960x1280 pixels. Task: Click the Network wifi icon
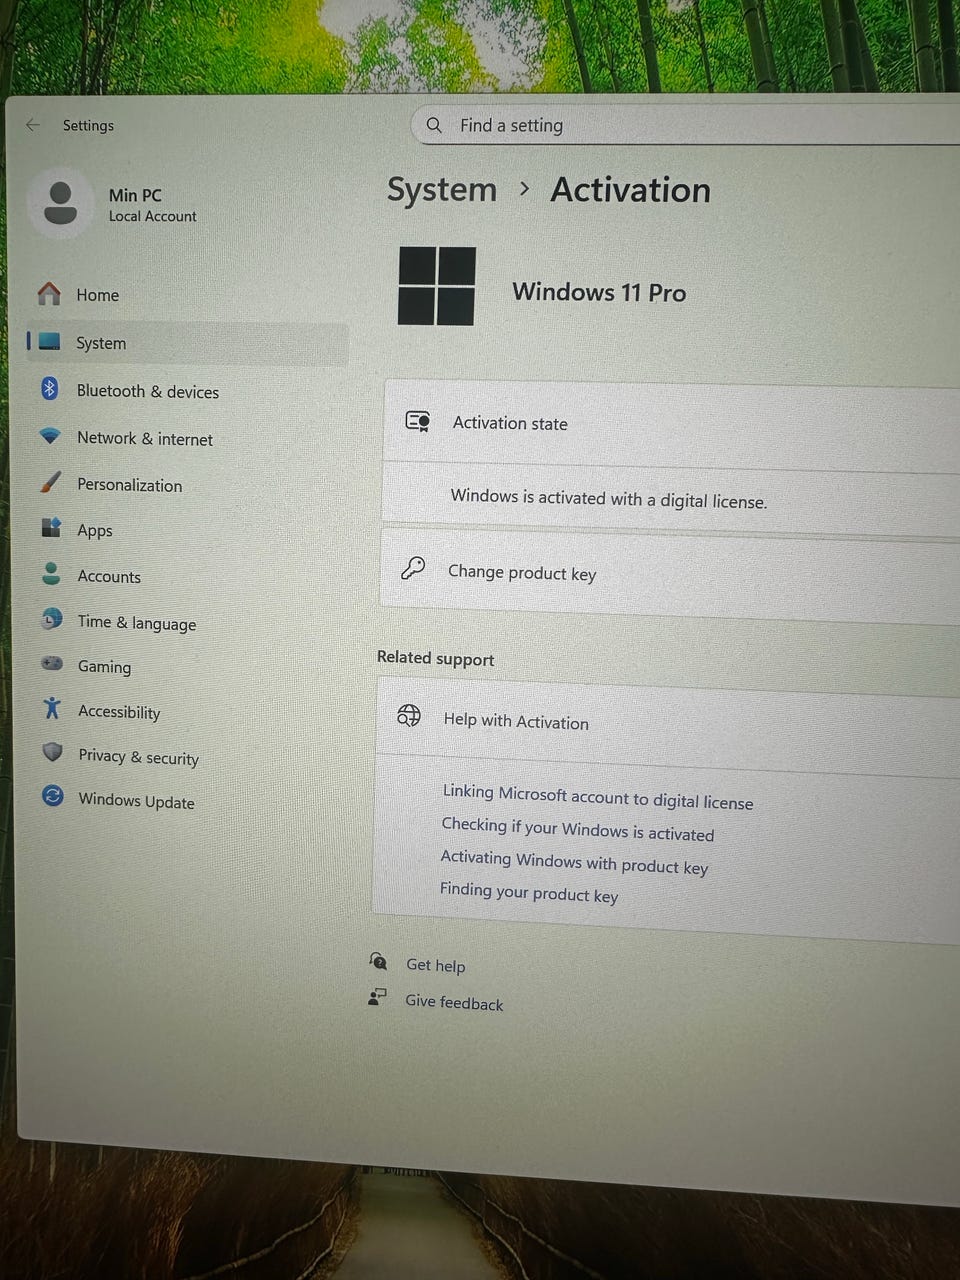point(50,436)
